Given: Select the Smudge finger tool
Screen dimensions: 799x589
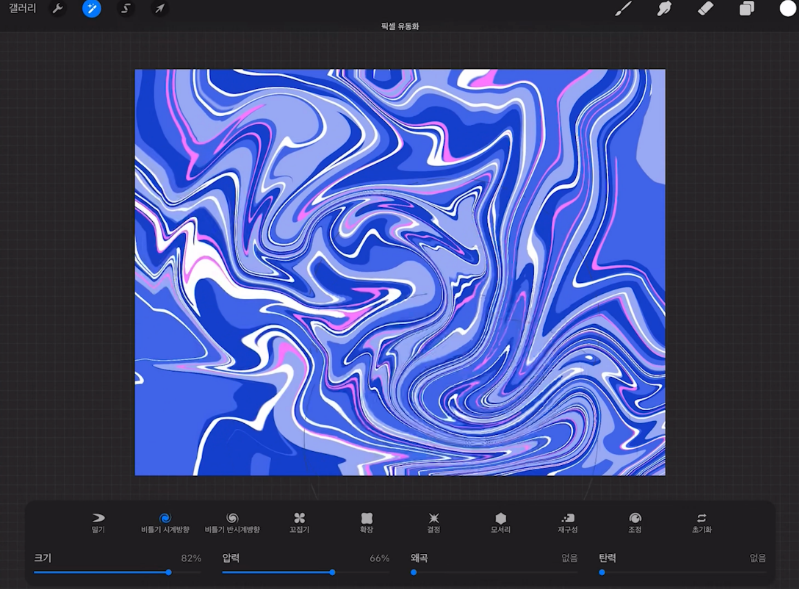Looking at the screenshot, I should point(663,9).
